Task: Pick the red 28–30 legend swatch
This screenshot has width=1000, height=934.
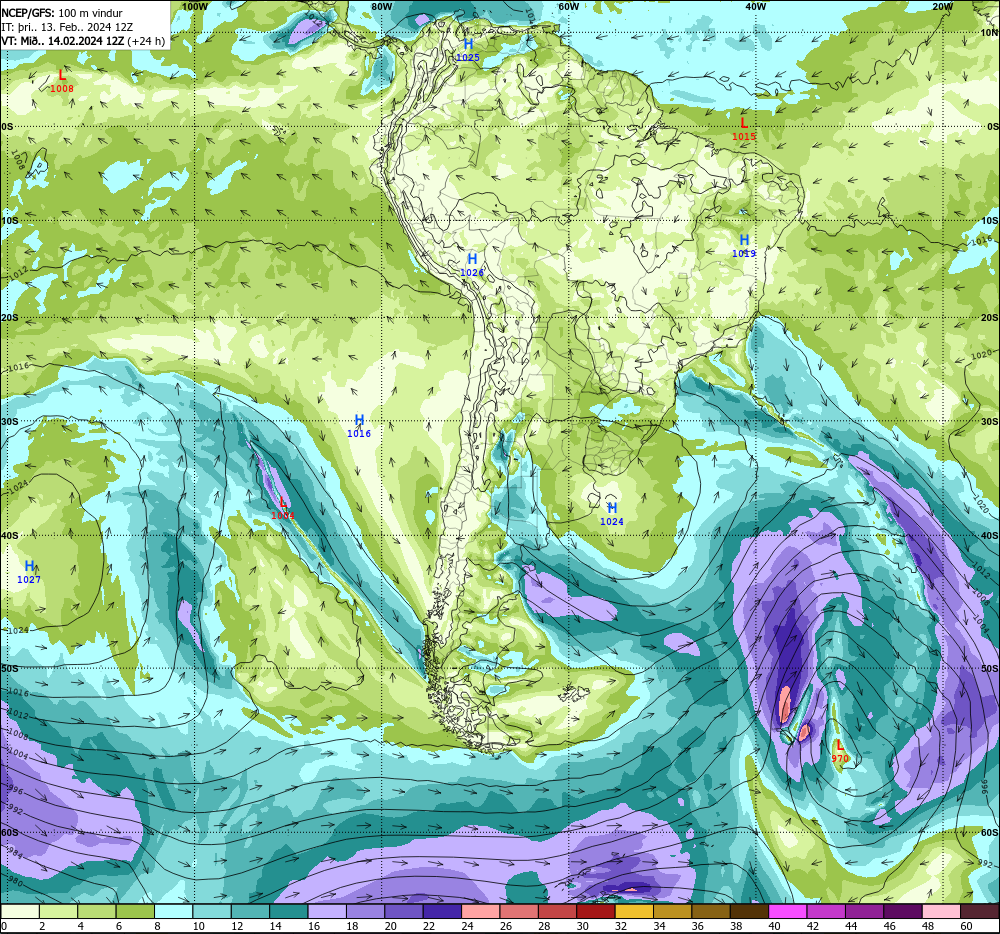Action: [557, 911]
